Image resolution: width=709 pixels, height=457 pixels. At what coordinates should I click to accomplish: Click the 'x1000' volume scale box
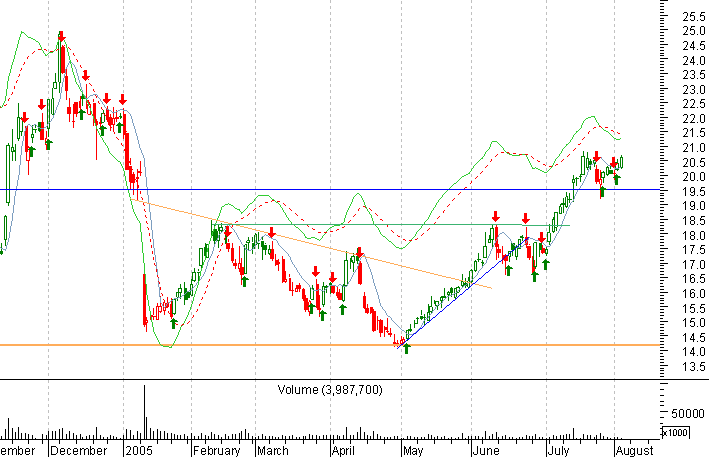click(x=675, y=432)
